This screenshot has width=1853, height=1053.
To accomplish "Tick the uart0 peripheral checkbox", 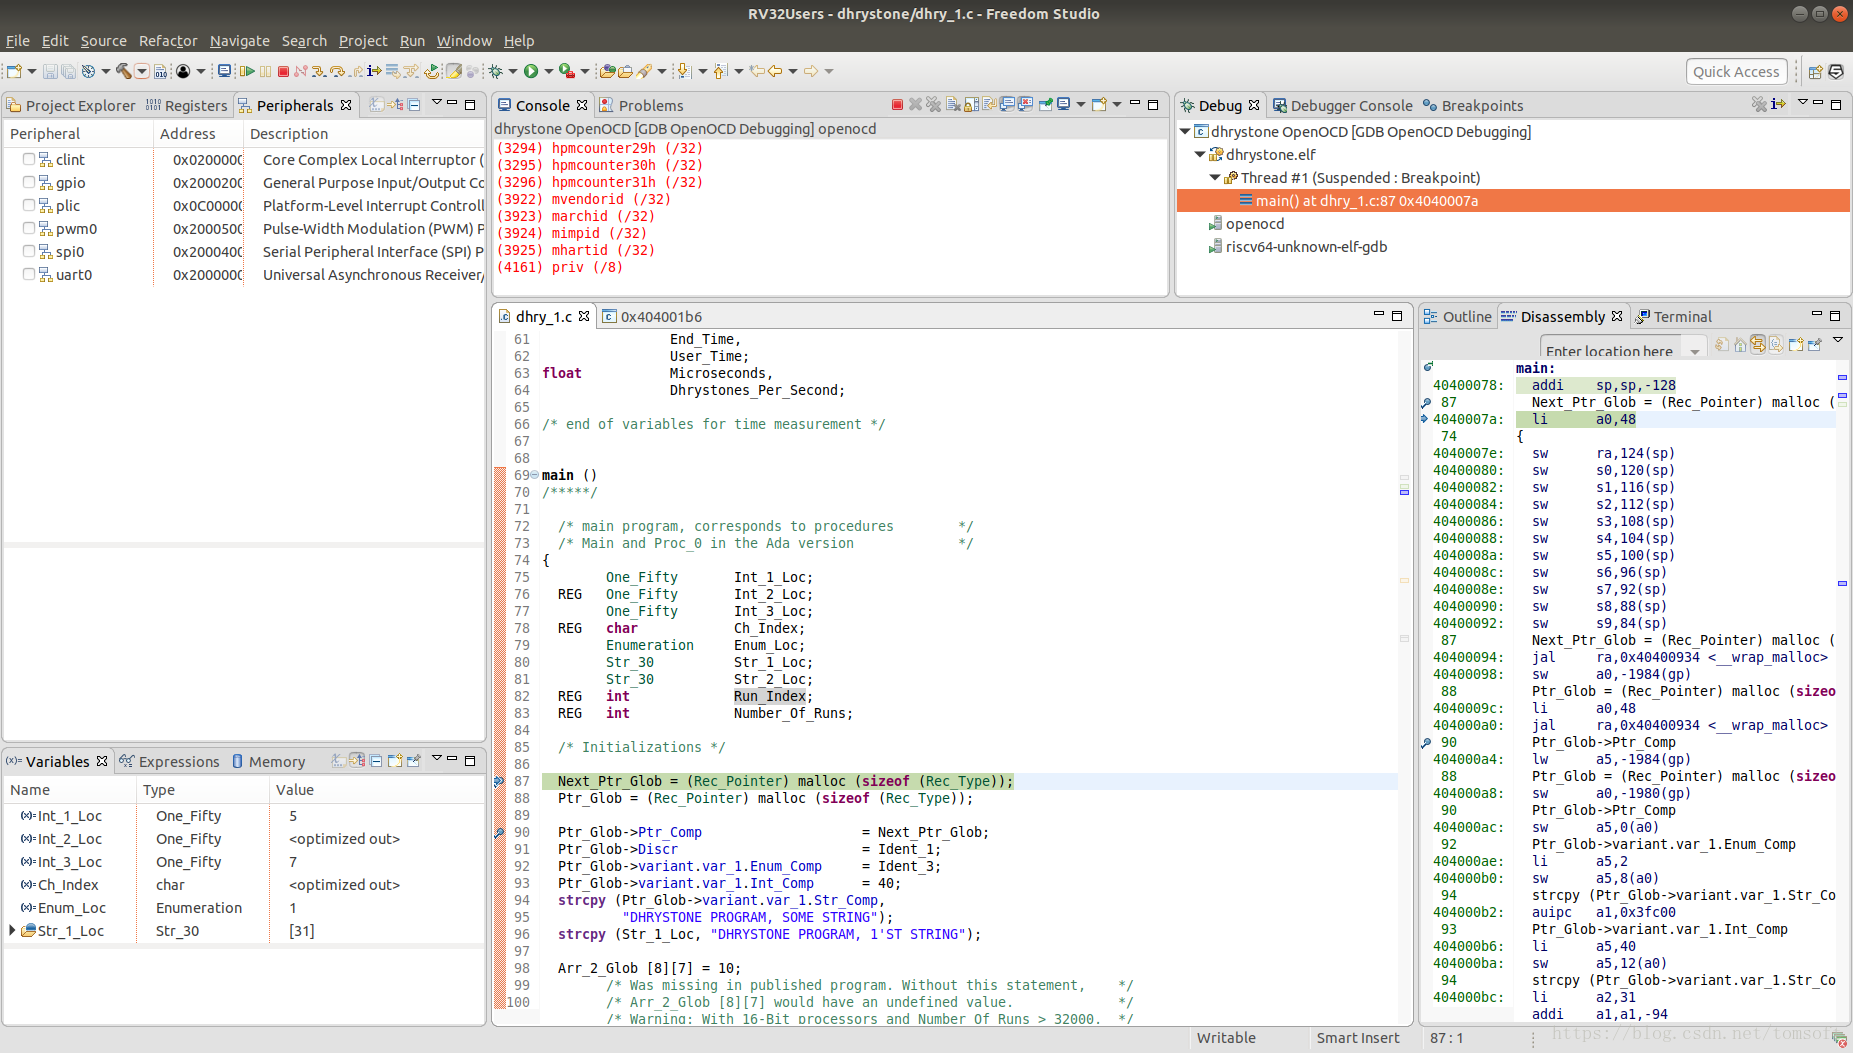I will pyautogui.click(x=29, y=274).
